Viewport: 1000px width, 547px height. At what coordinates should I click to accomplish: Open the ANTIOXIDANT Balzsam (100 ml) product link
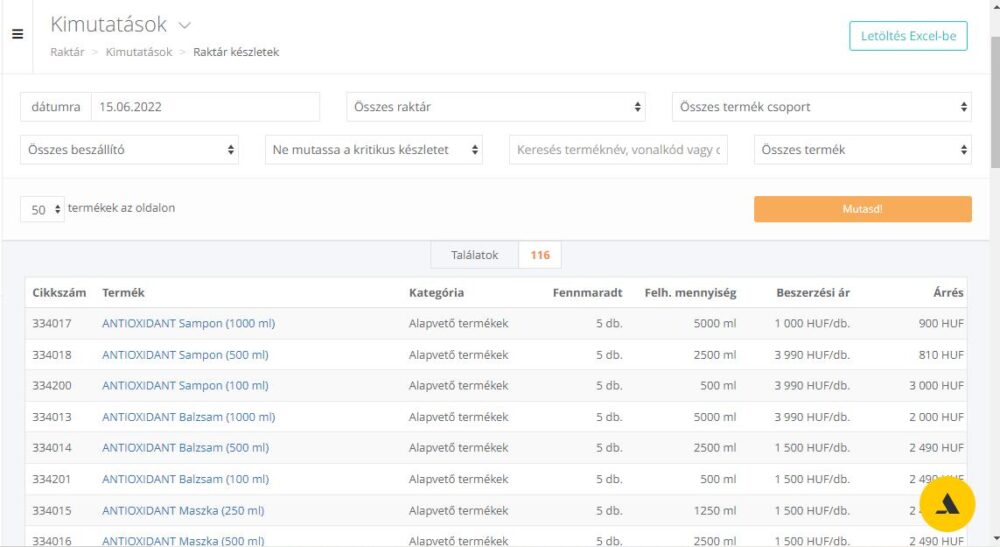(x=185, y=479)
